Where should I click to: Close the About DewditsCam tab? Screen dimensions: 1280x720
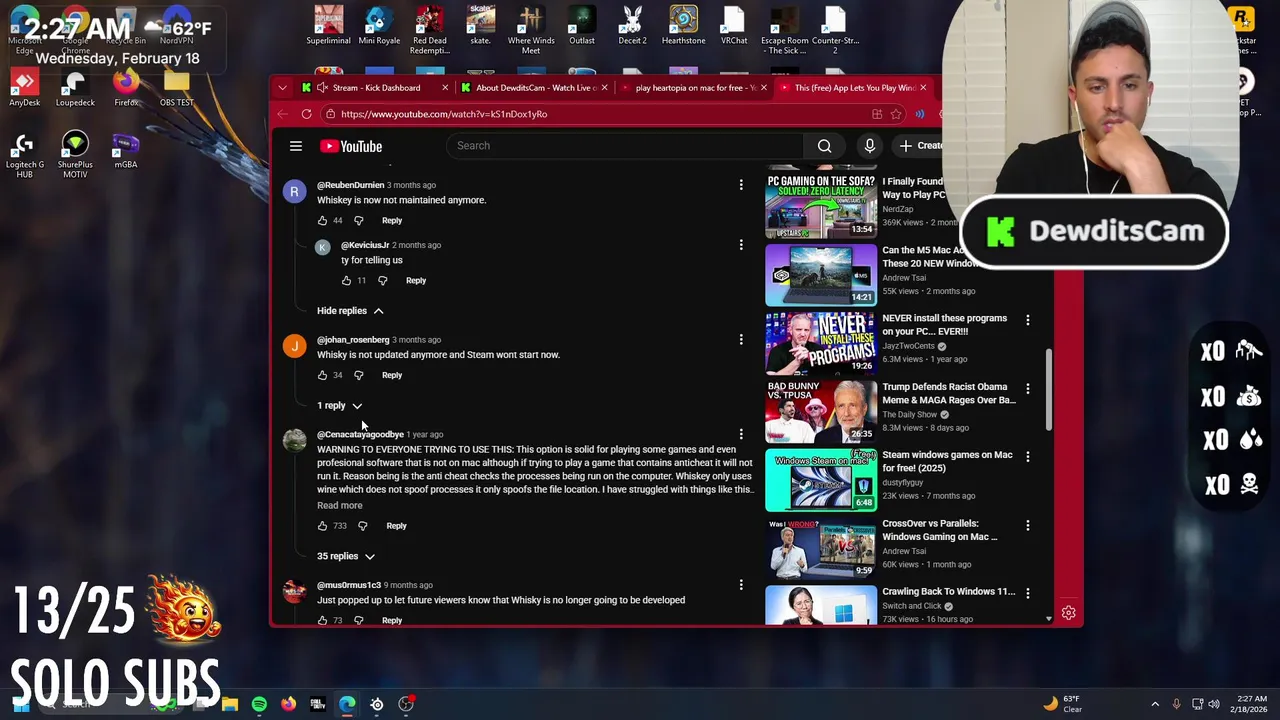point(604,88)
